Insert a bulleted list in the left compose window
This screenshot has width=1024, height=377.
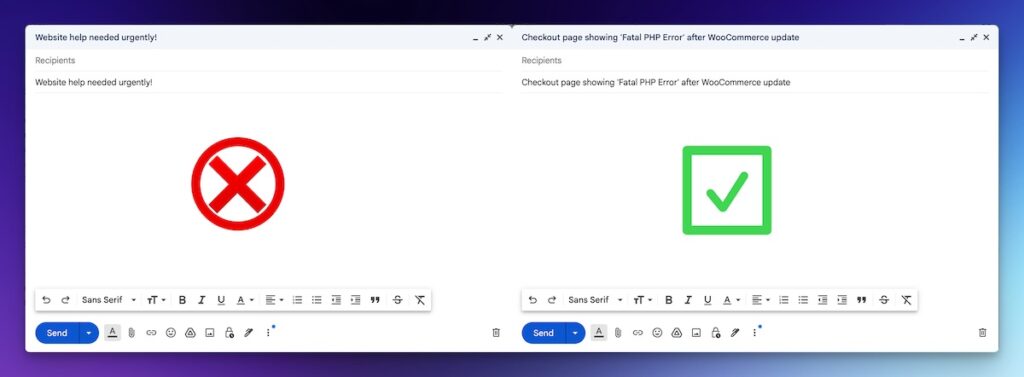click(x=317, y=300)
